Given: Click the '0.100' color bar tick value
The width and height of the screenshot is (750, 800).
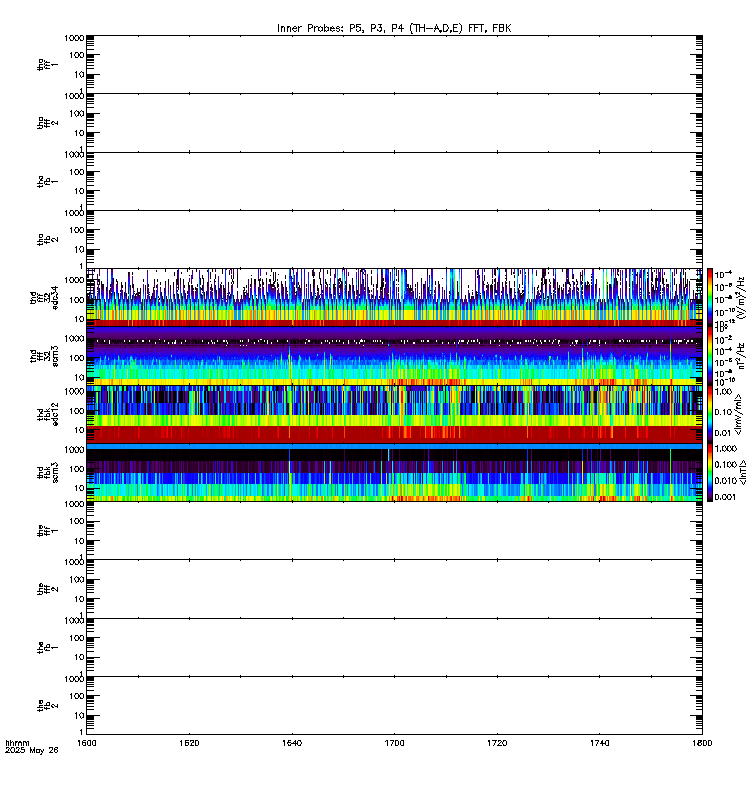Looking at the screenshot, I should click(726, 464).
